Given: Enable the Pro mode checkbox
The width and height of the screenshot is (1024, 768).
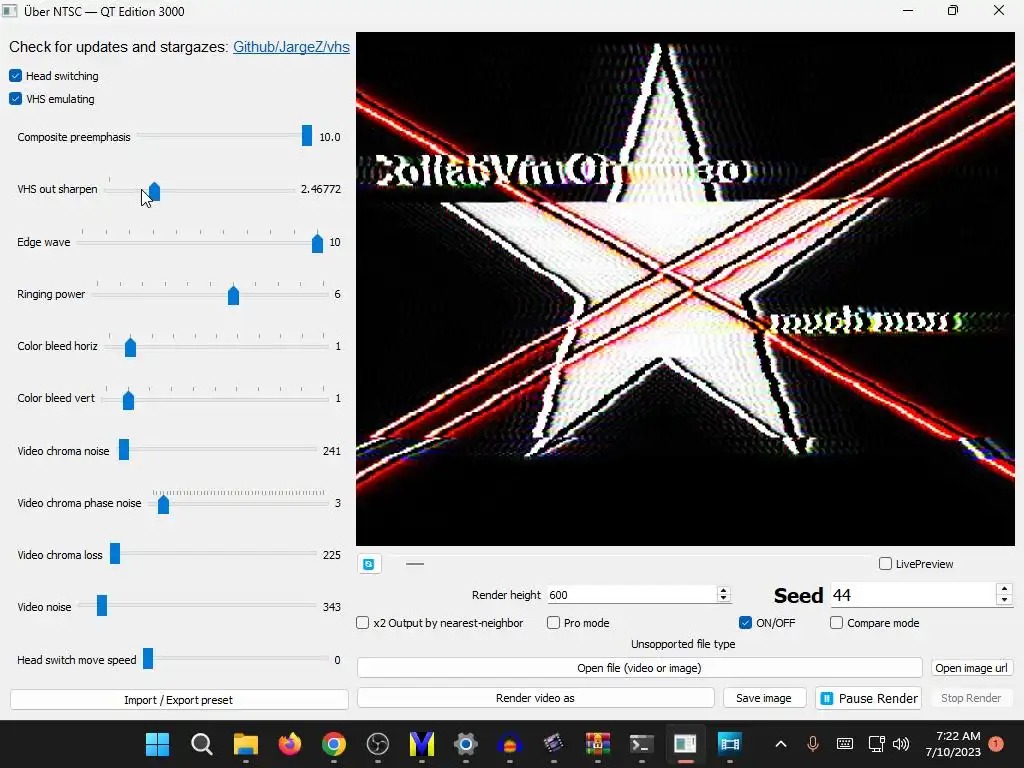Looking at the screenshot, I should (553, 623).
